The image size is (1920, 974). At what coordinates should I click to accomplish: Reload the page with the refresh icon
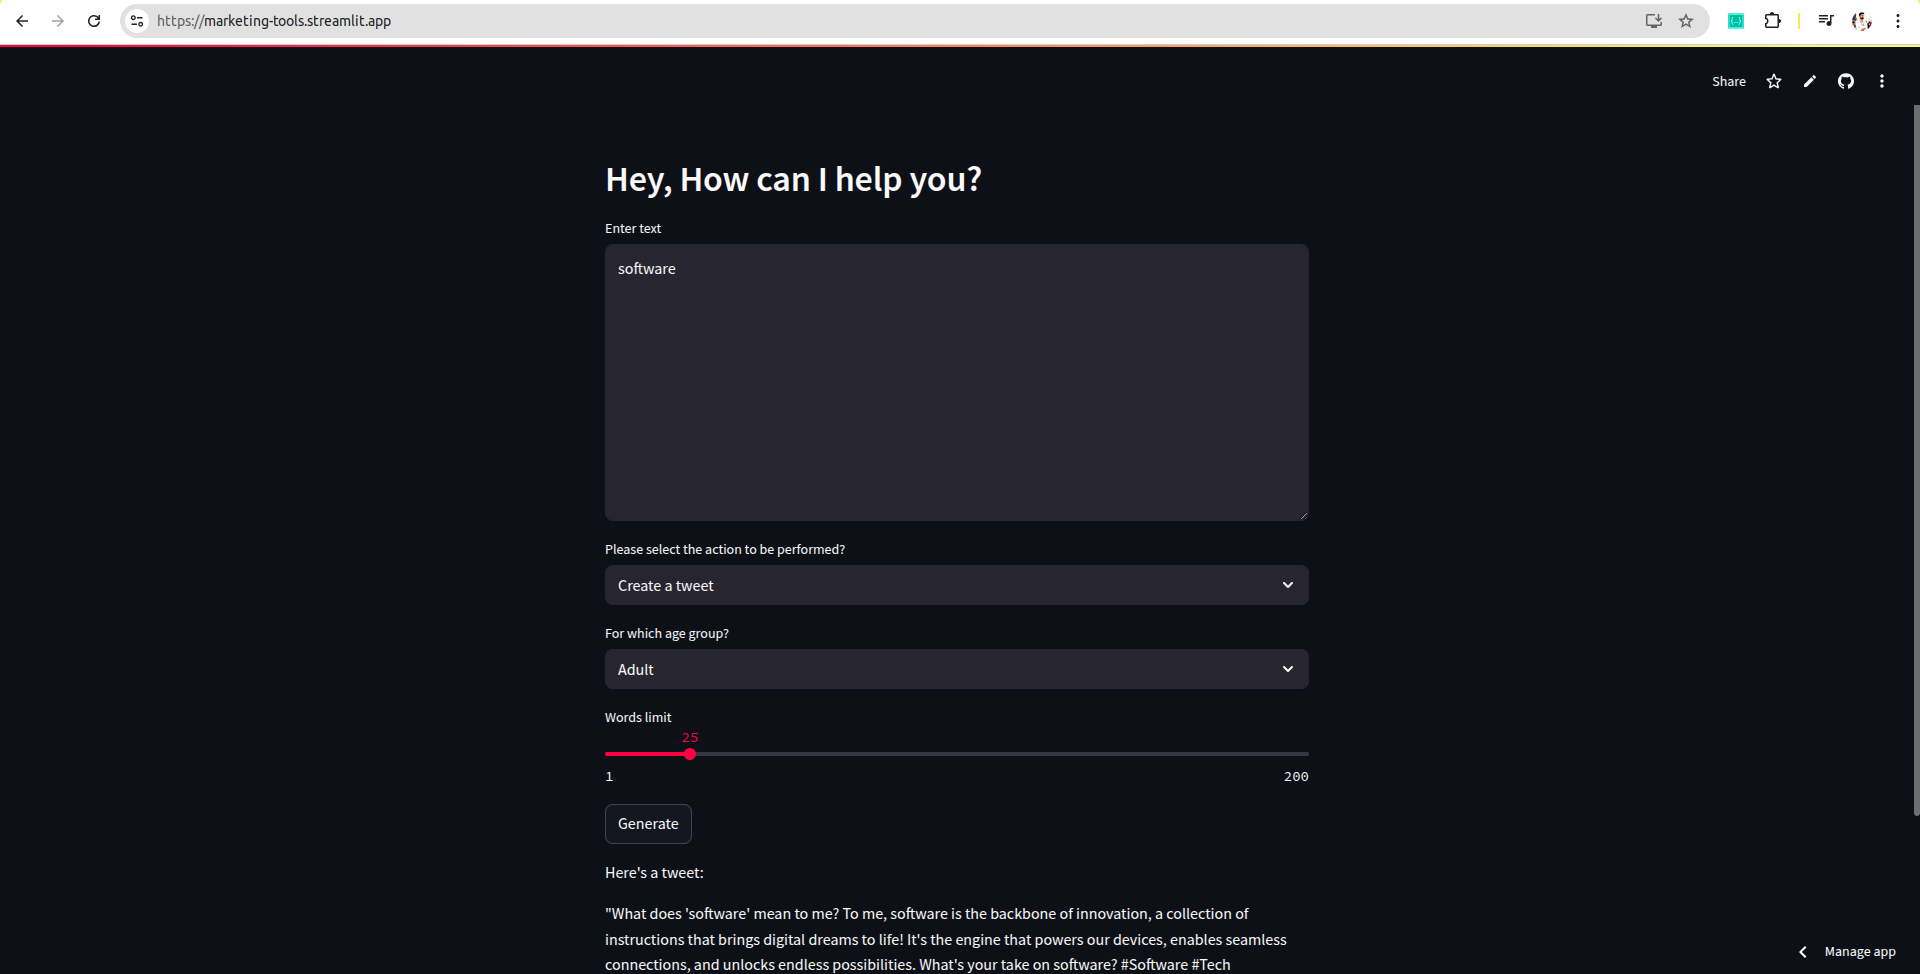94,21
